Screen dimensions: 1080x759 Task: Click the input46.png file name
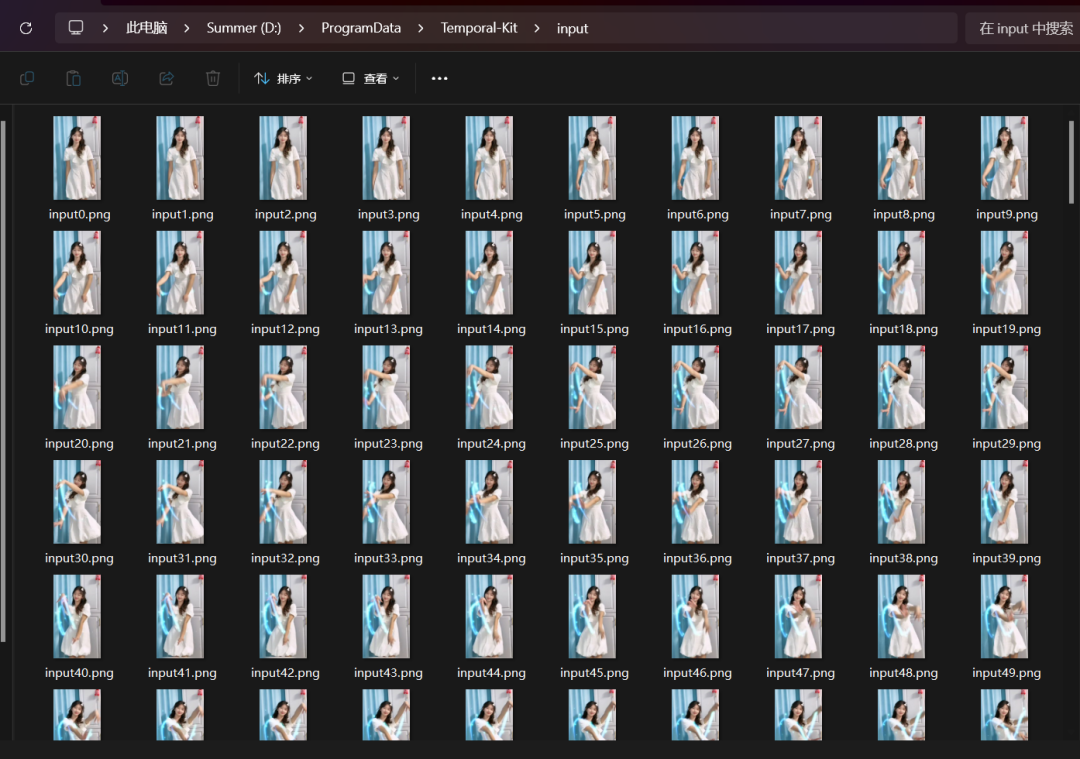coord(698,673)
